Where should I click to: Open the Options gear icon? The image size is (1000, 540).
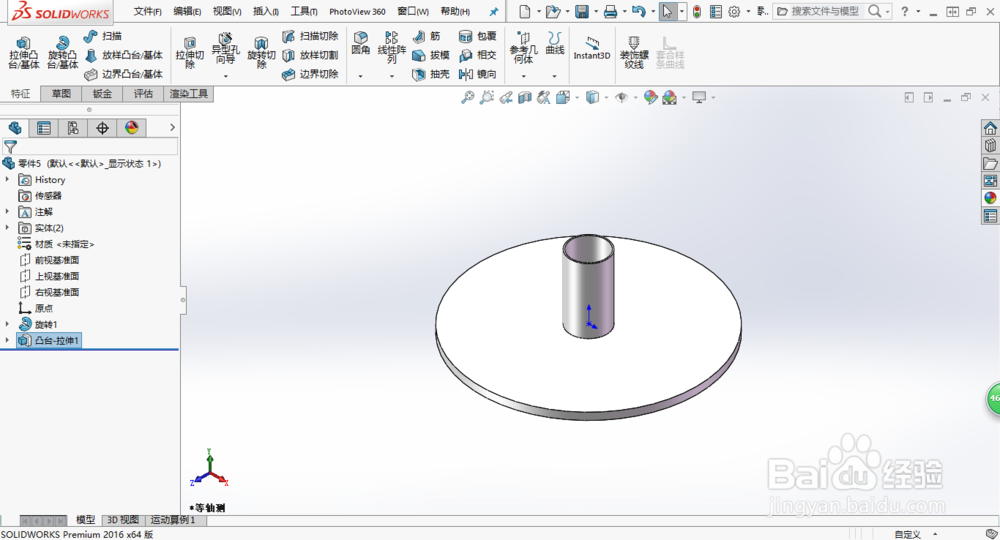(x=734, y=11)
